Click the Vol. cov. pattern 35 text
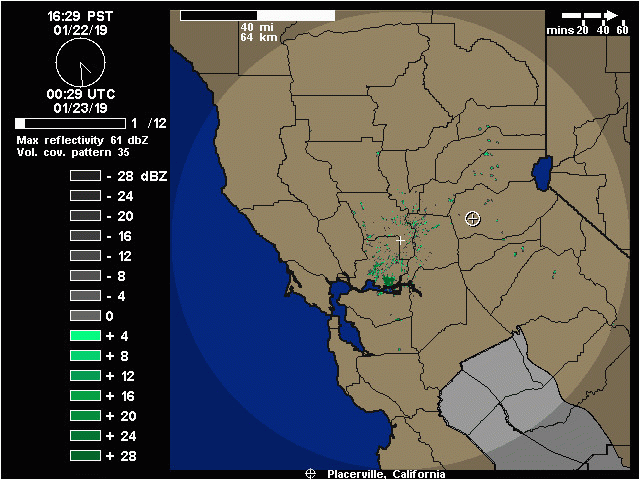 pyautogui.click(x=73, y=153)
